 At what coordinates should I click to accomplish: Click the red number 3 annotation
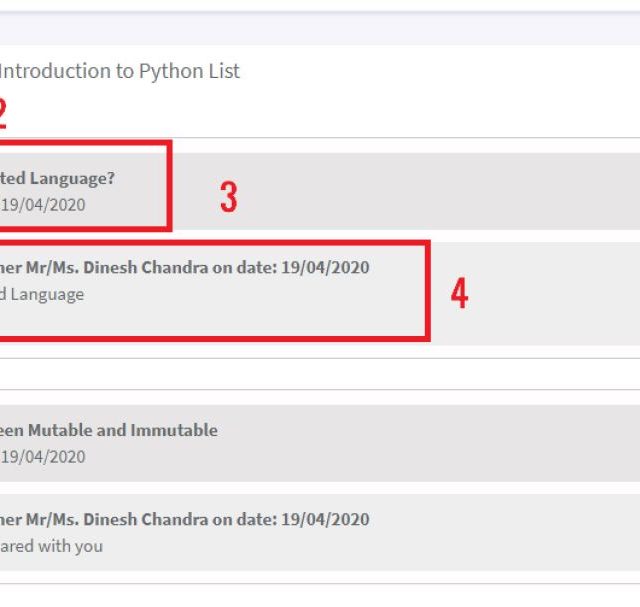pos(229,197)
